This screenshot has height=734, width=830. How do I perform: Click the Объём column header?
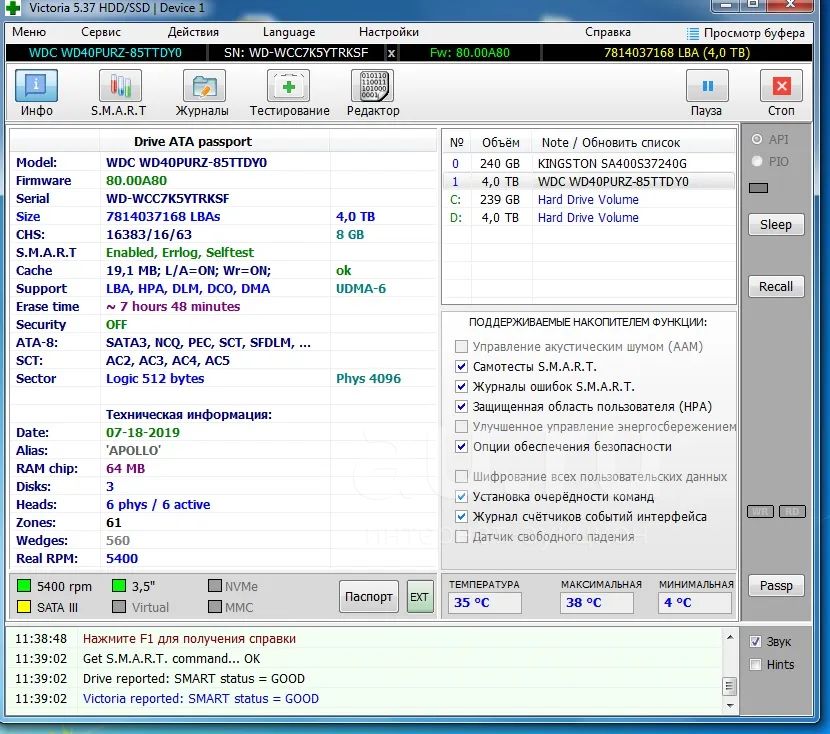[x=500, y=142]
